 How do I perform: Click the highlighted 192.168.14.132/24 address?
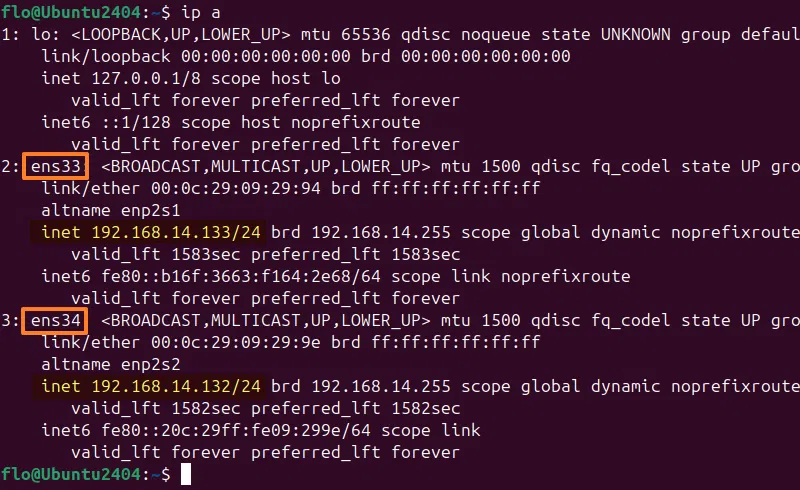(x=176, y=386)
